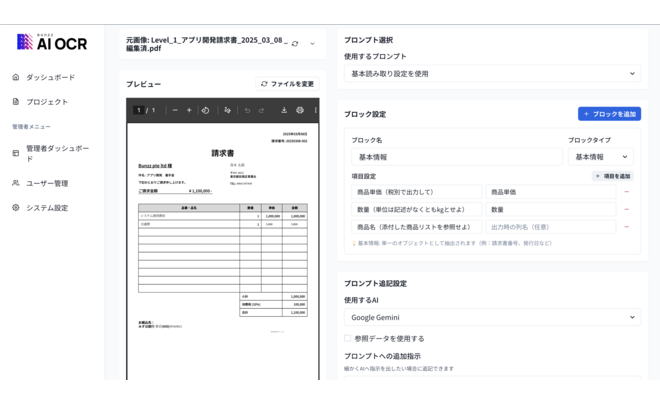Open ユーザー管理 in the sidebar
The image size is (660, 405).
(x=47, y=183)
